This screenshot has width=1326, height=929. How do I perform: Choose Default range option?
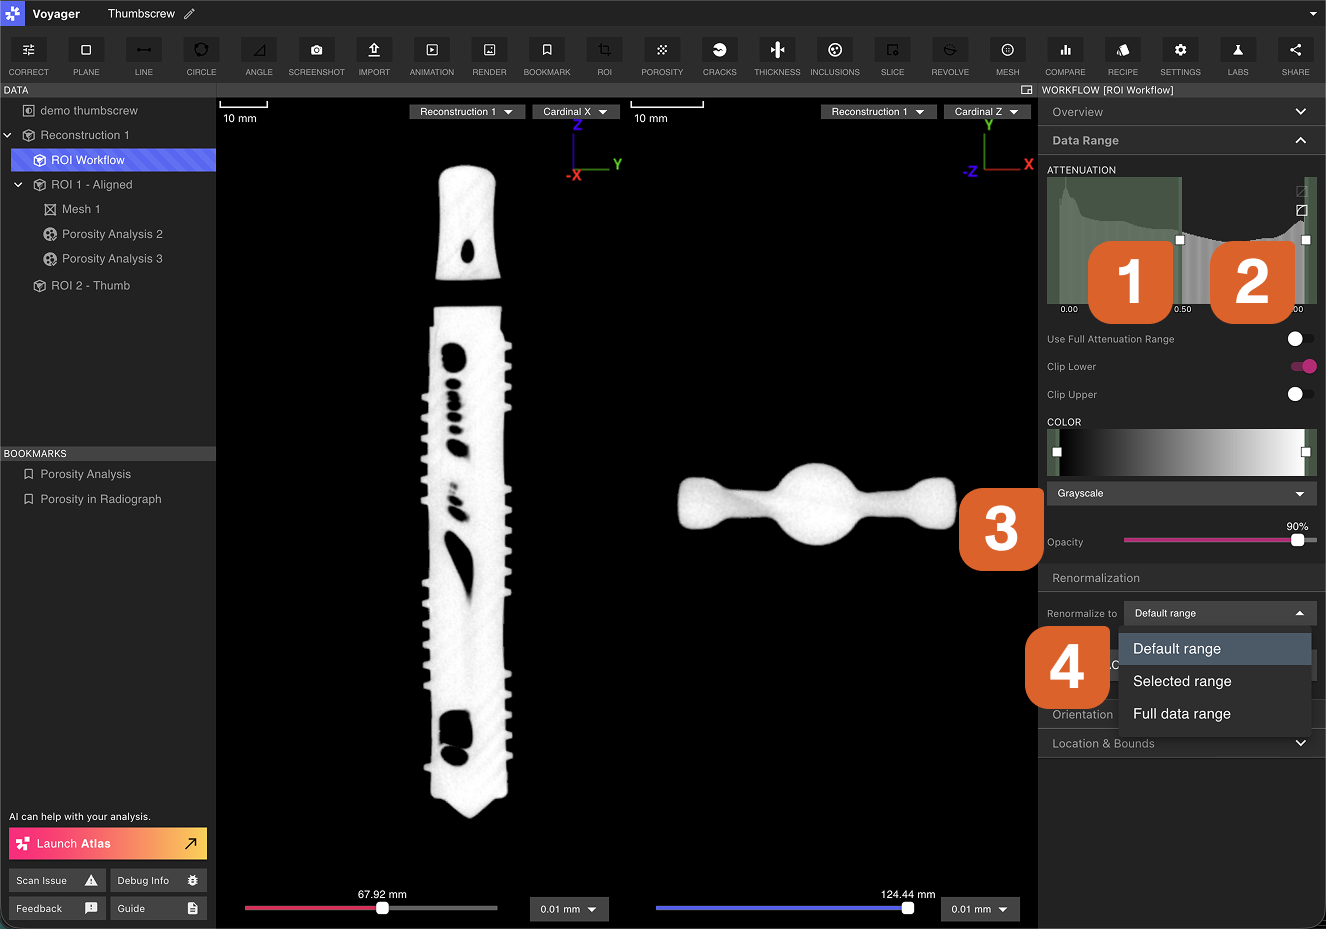click(1214, 649)
